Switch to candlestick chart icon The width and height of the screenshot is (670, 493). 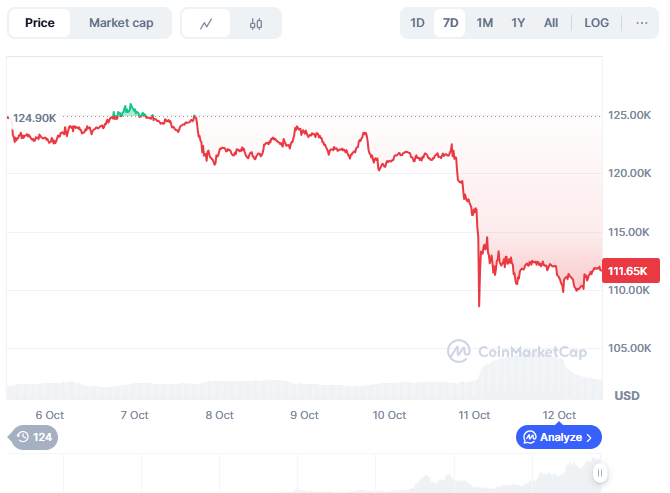[256, 23]
